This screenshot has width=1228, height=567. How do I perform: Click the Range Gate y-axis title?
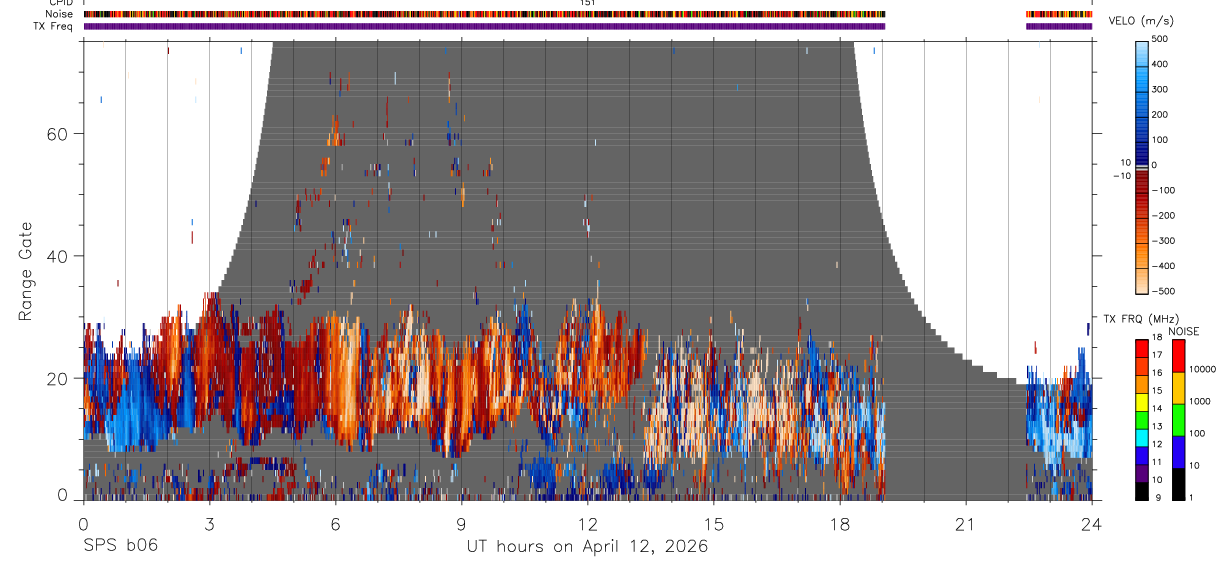pyautogui.click(x=25, y=273)
